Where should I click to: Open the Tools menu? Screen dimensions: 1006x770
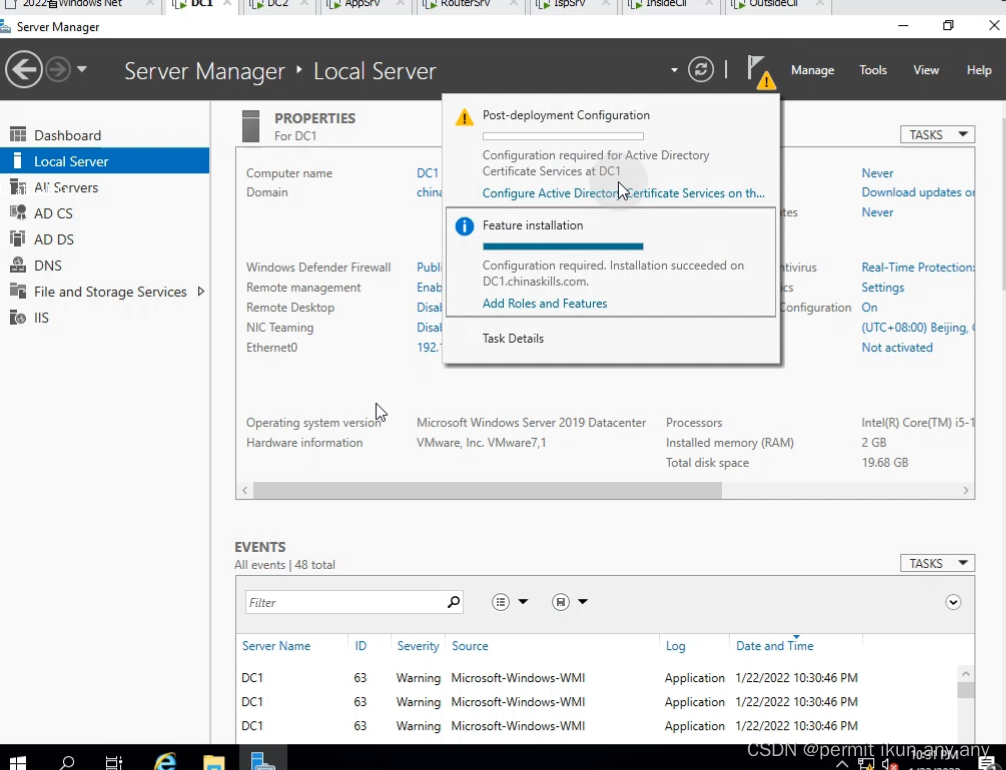coord(872,70)
